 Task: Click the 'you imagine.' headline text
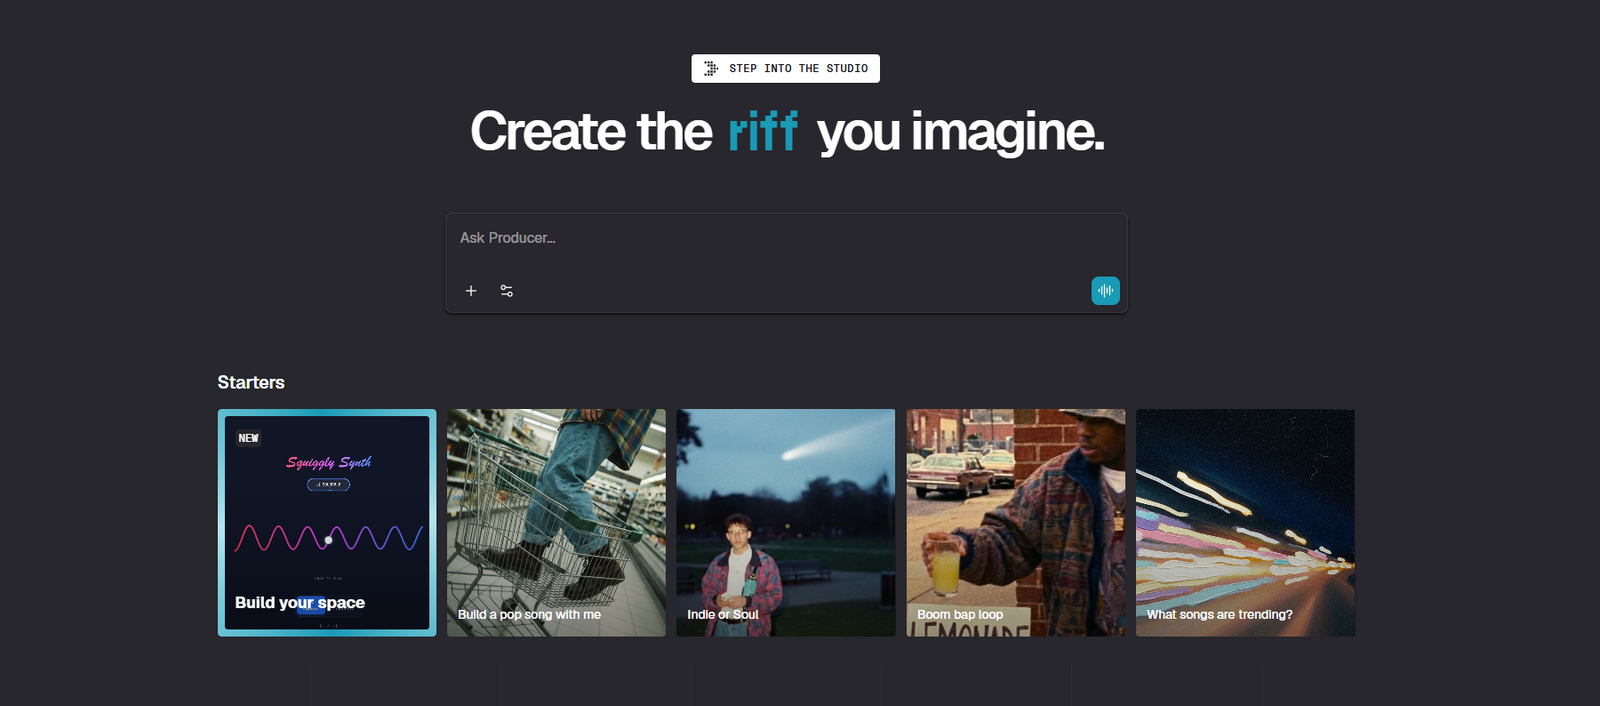(x=960, y=132)
